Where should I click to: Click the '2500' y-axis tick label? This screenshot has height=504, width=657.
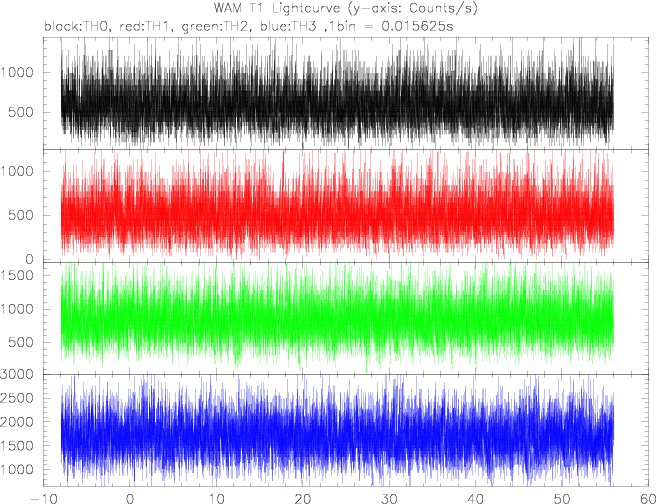point(16,398)
